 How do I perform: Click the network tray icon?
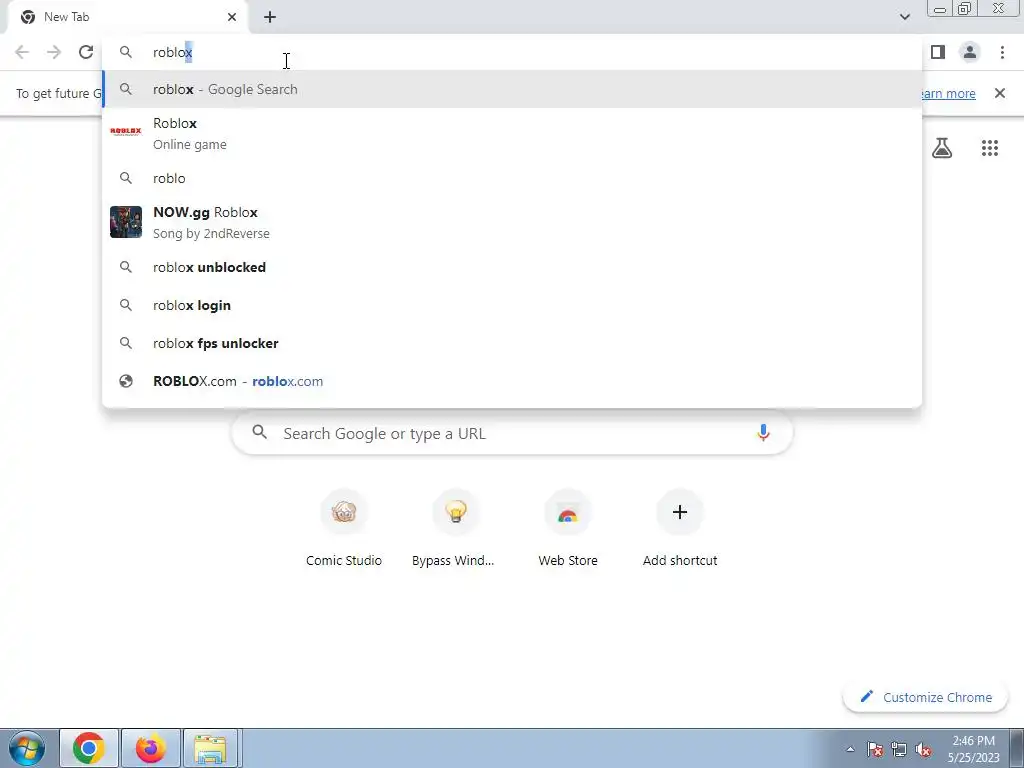pos(899,749)
